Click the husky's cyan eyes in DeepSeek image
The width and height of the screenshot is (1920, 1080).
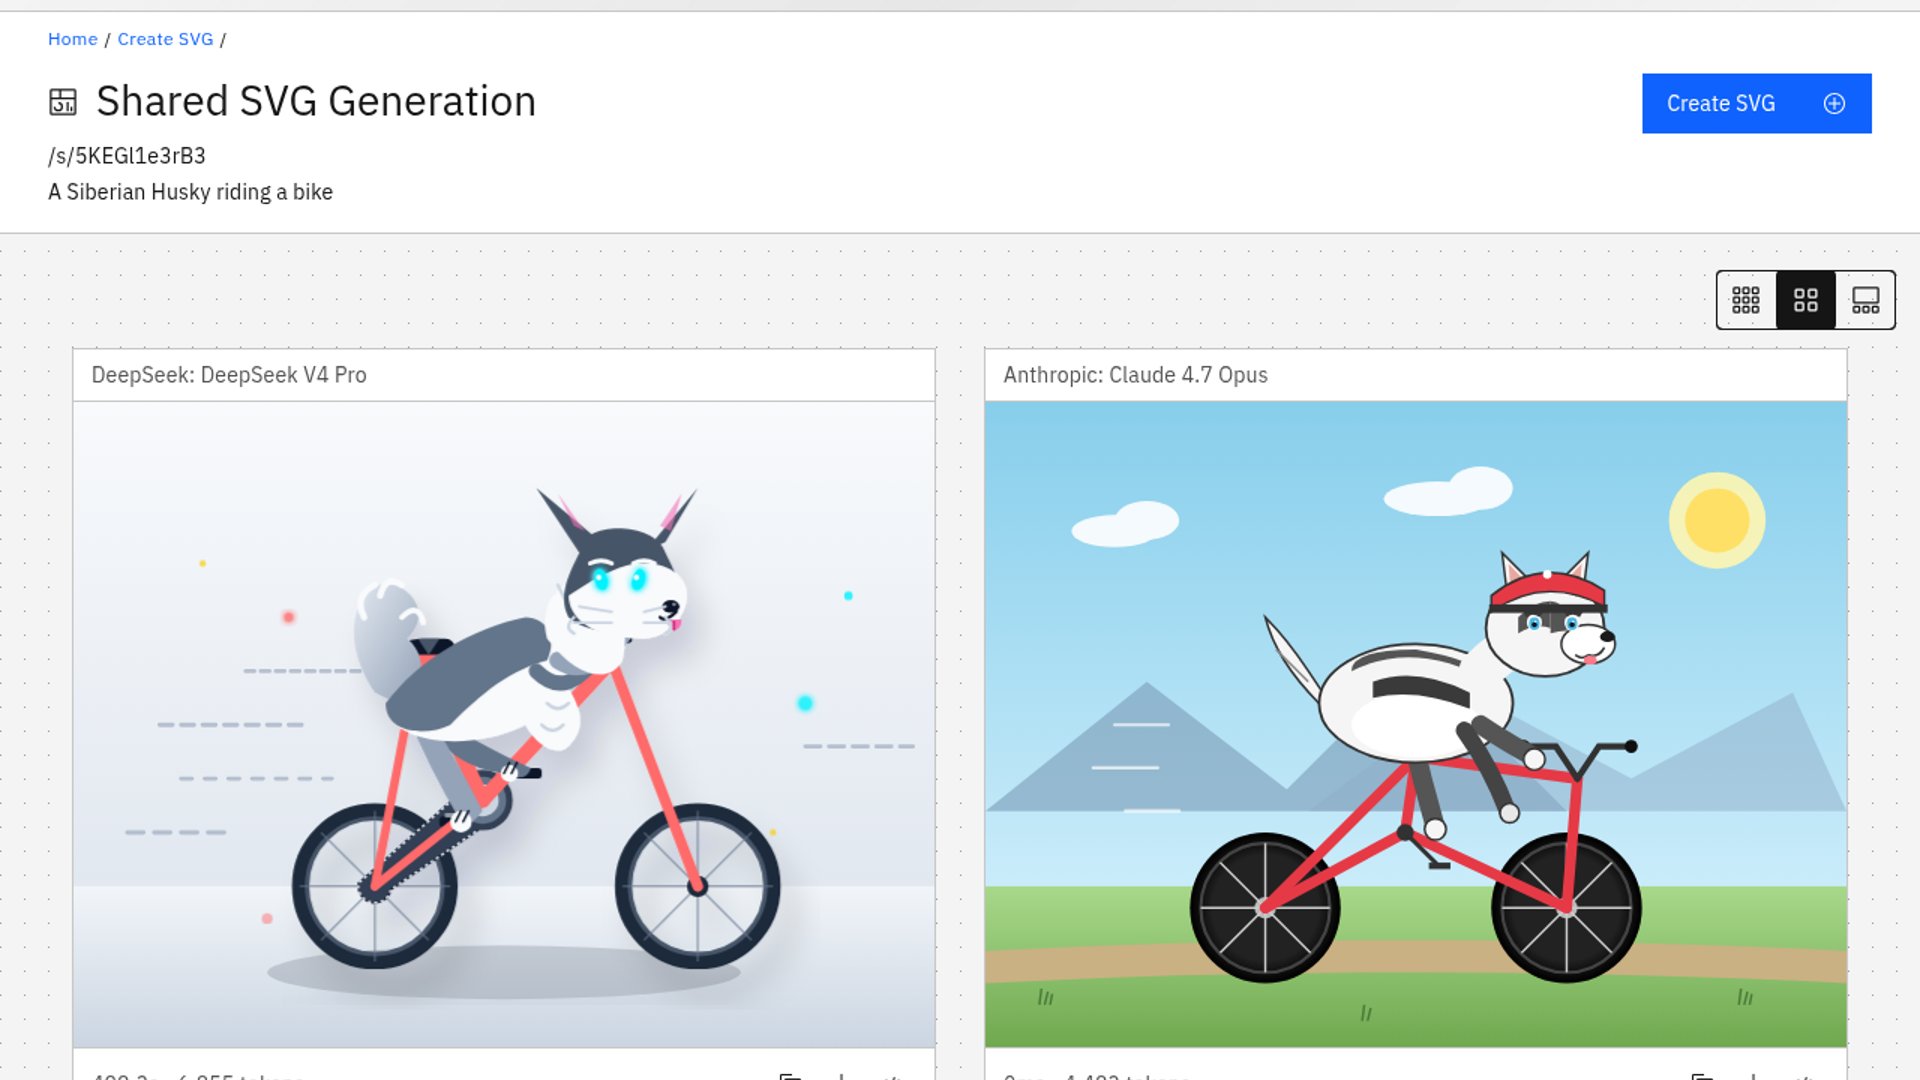(619, 578)
